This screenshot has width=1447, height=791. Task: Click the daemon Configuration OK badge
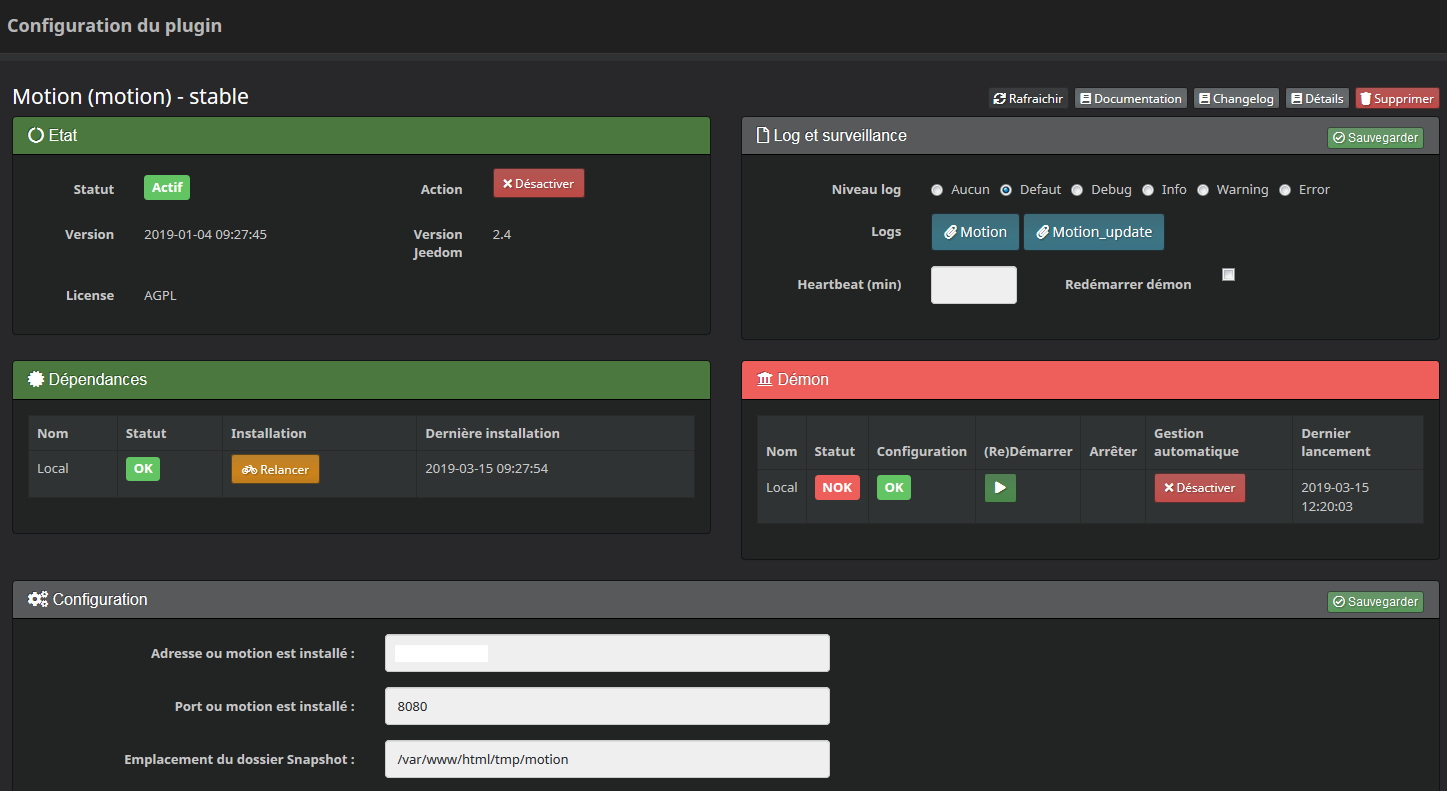(x=894, y=487)
